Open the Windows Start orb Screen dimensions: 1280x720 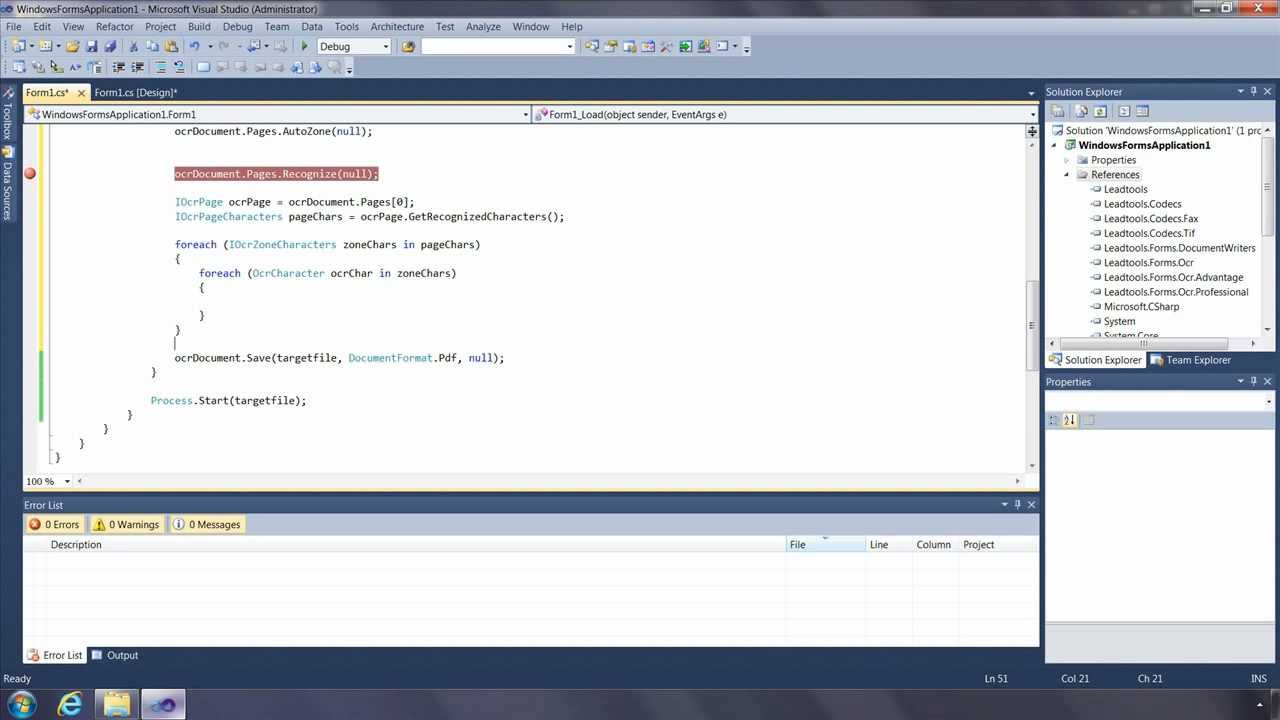click(21, 704)
